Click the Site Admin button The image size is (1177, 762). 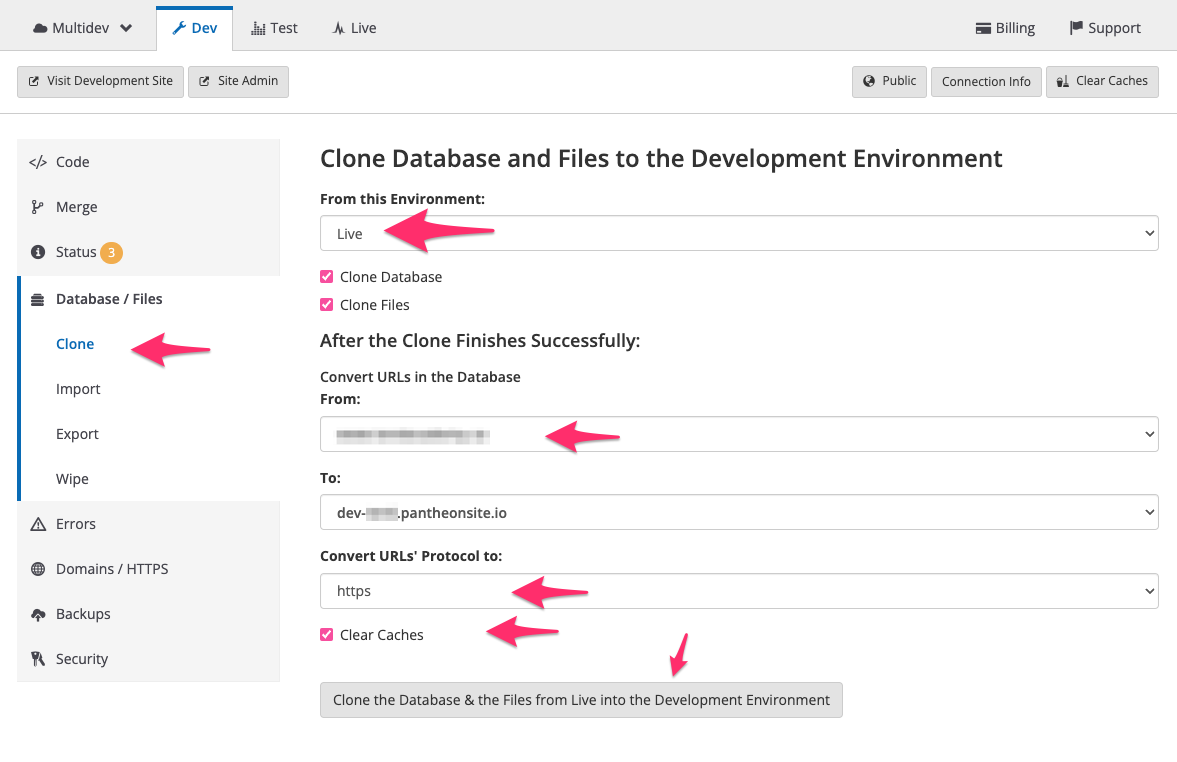click(x=239, y=81)
